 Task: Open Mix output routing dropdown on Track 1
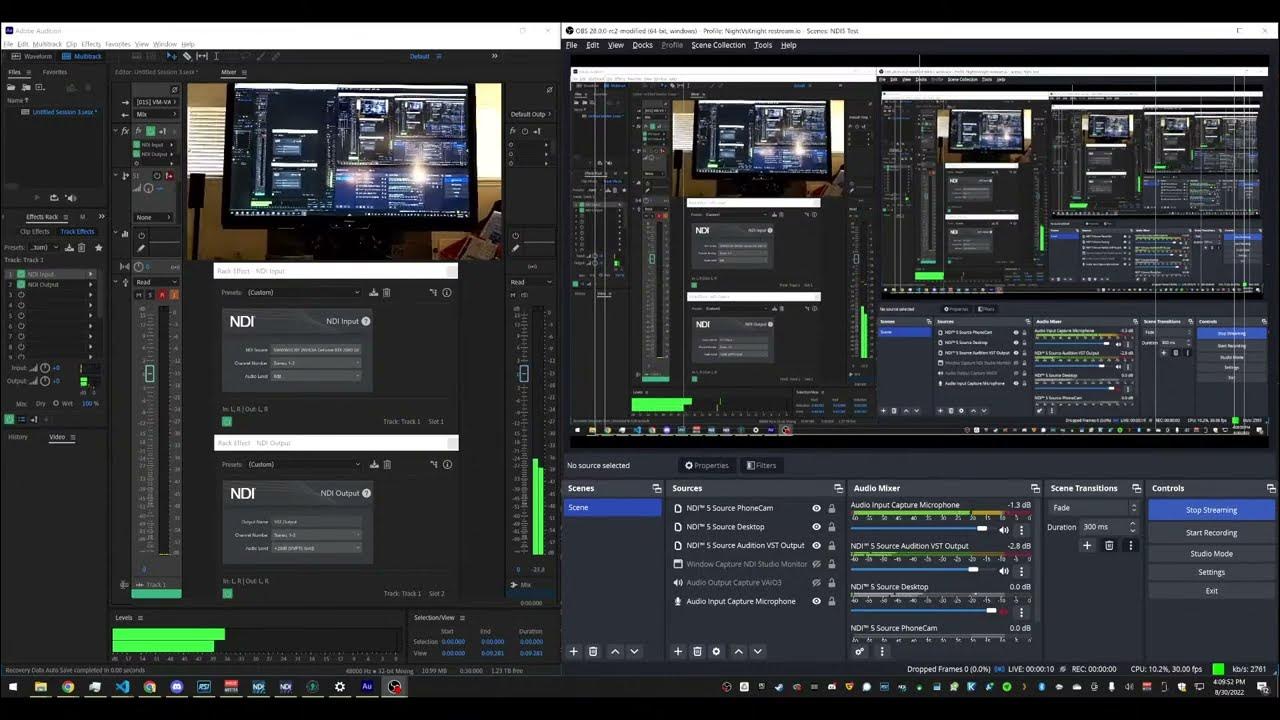[155, 114]
